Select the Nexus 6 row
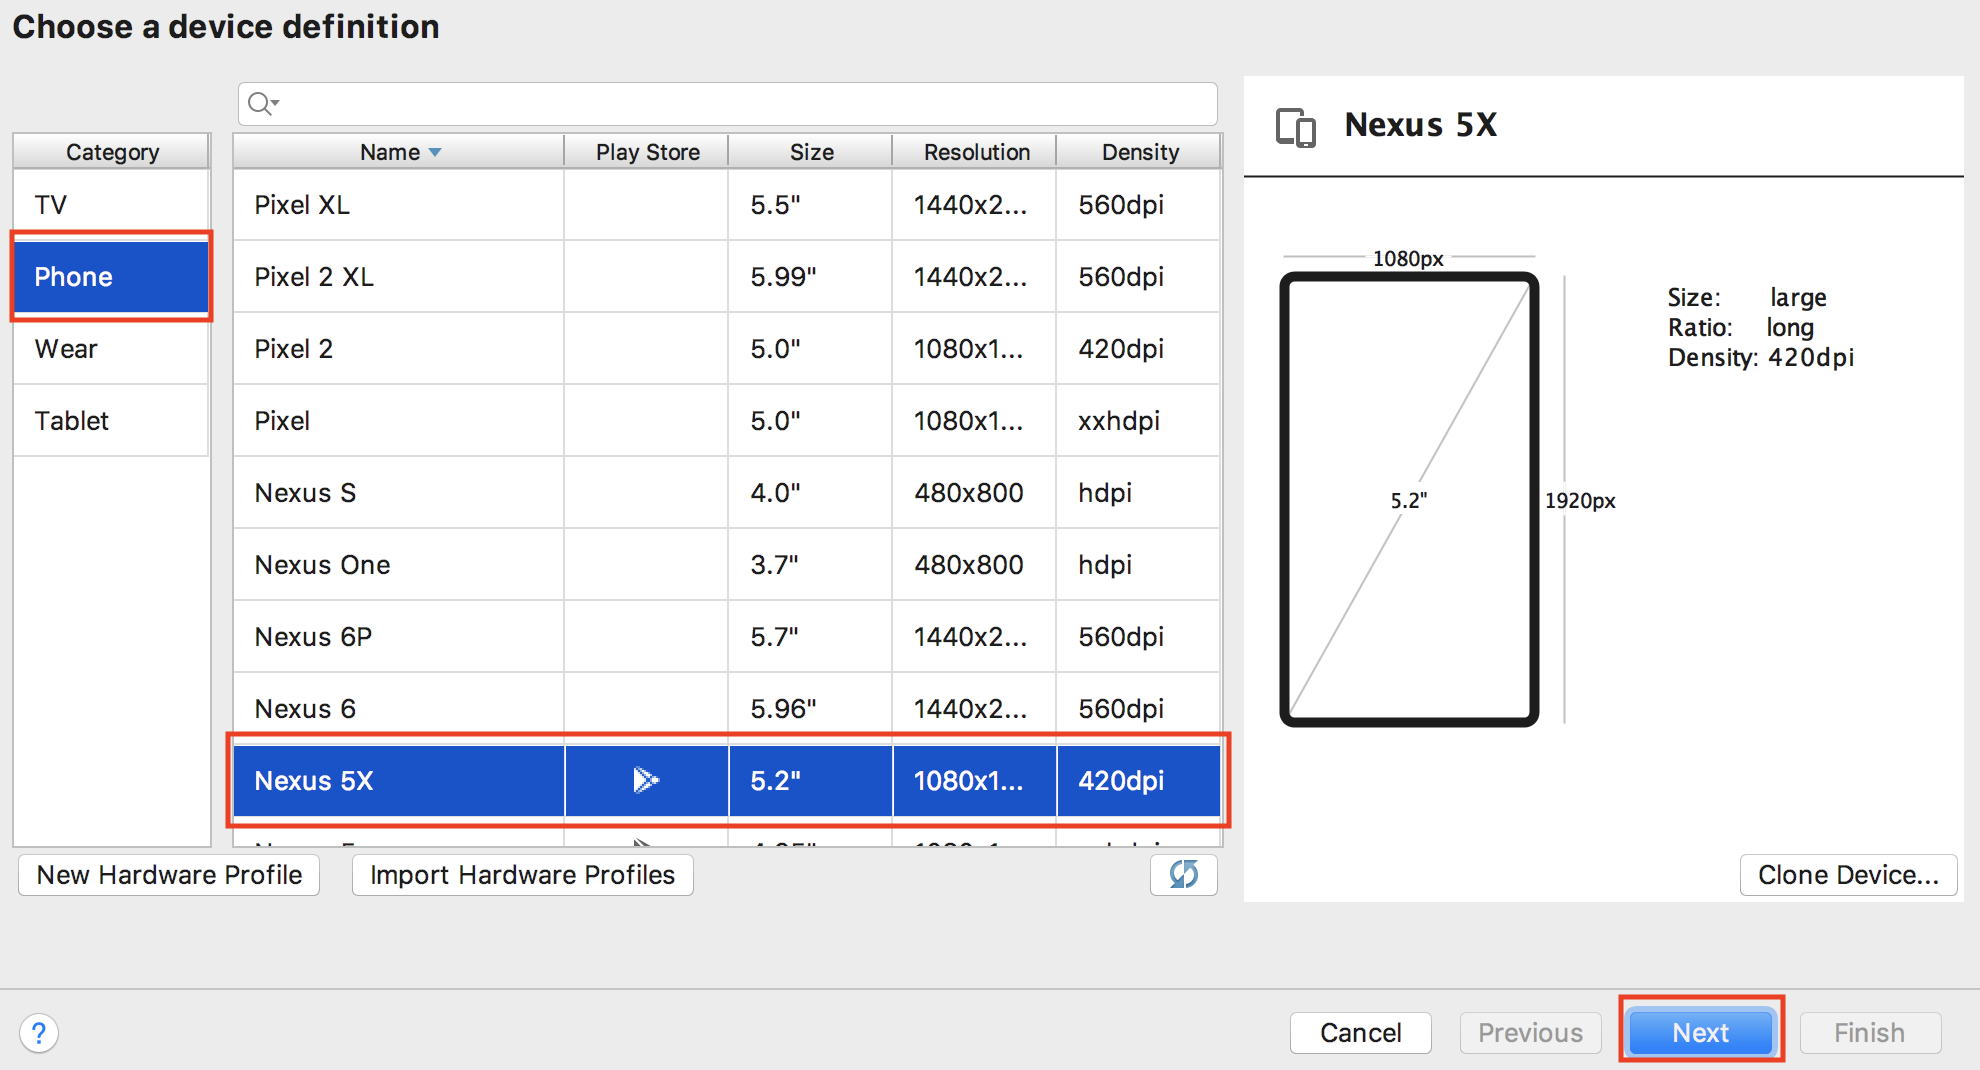This screenshot has width=1980, height=1070. click(x=727, y=709)
